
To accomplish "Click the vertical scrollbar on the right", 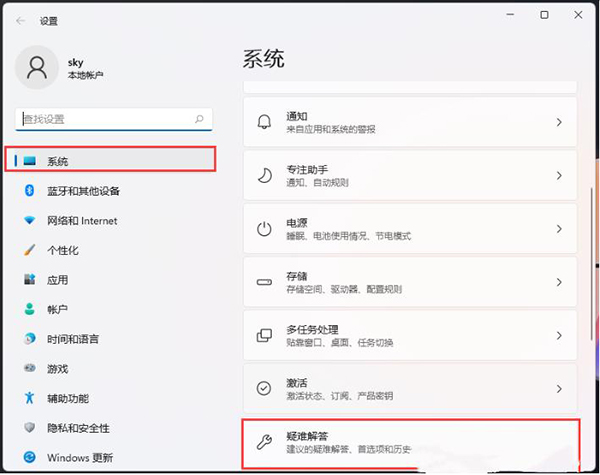I will tap(592, 264).
